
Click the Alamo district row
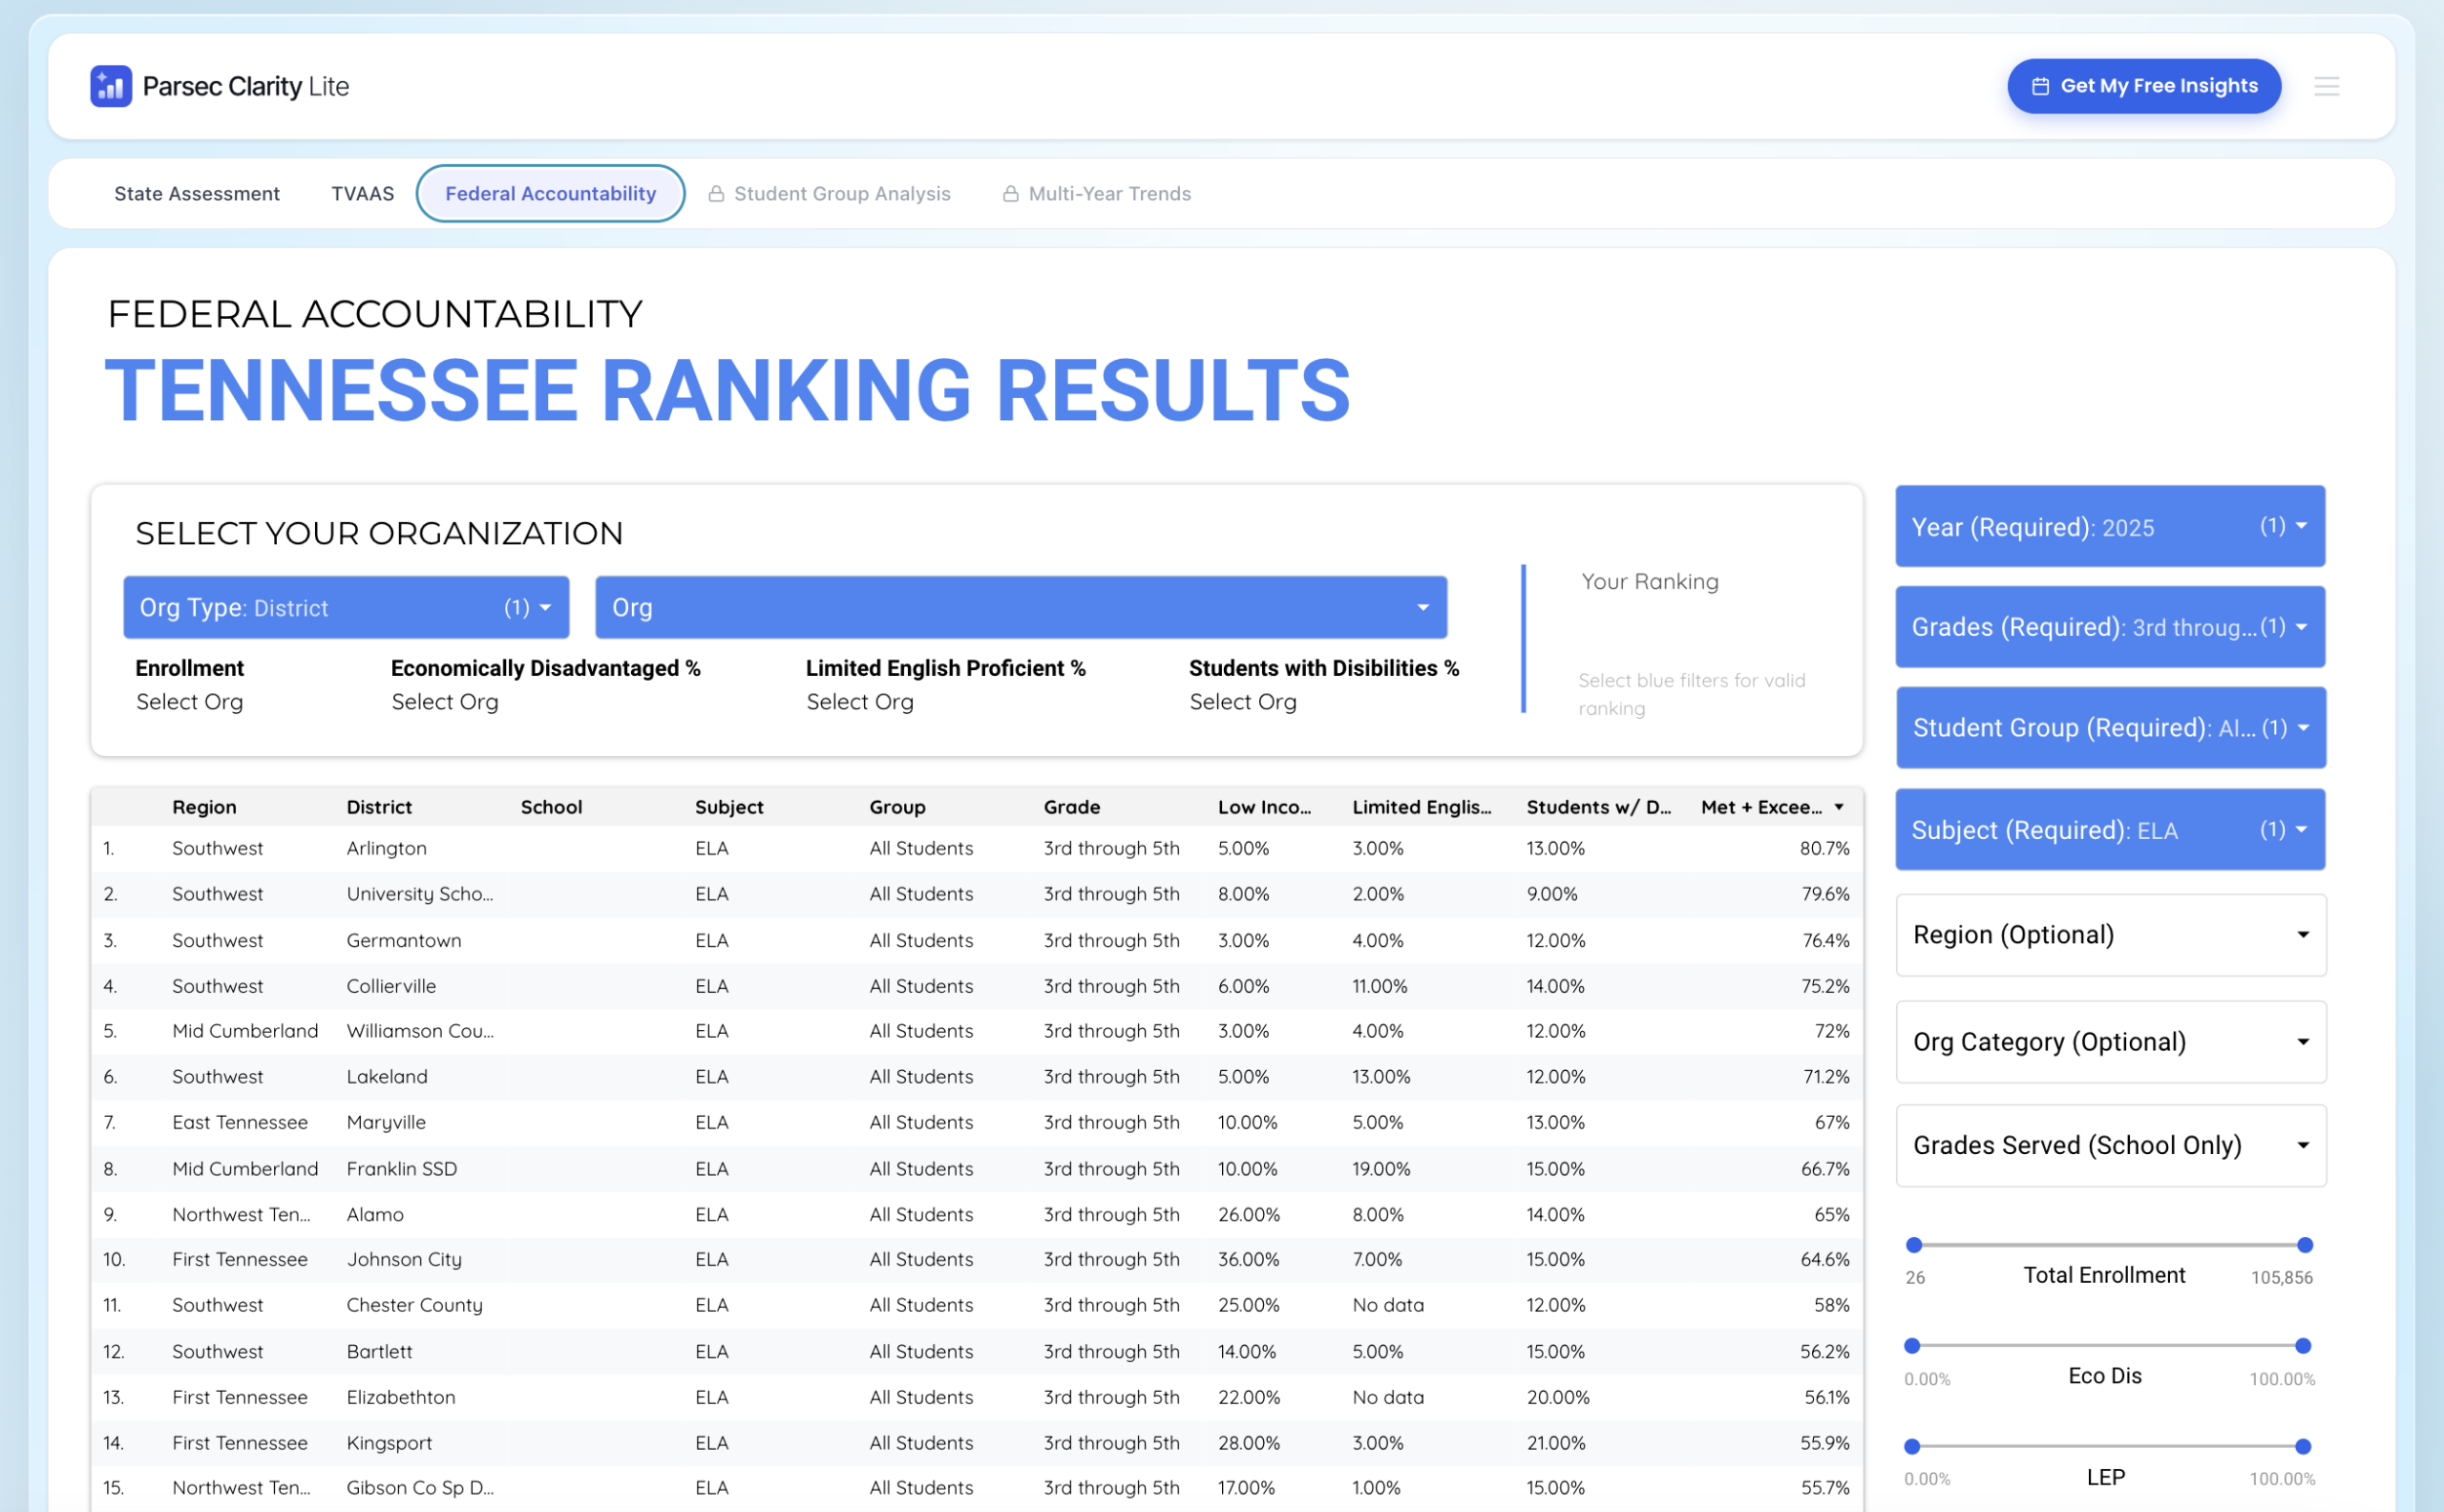976,1215
